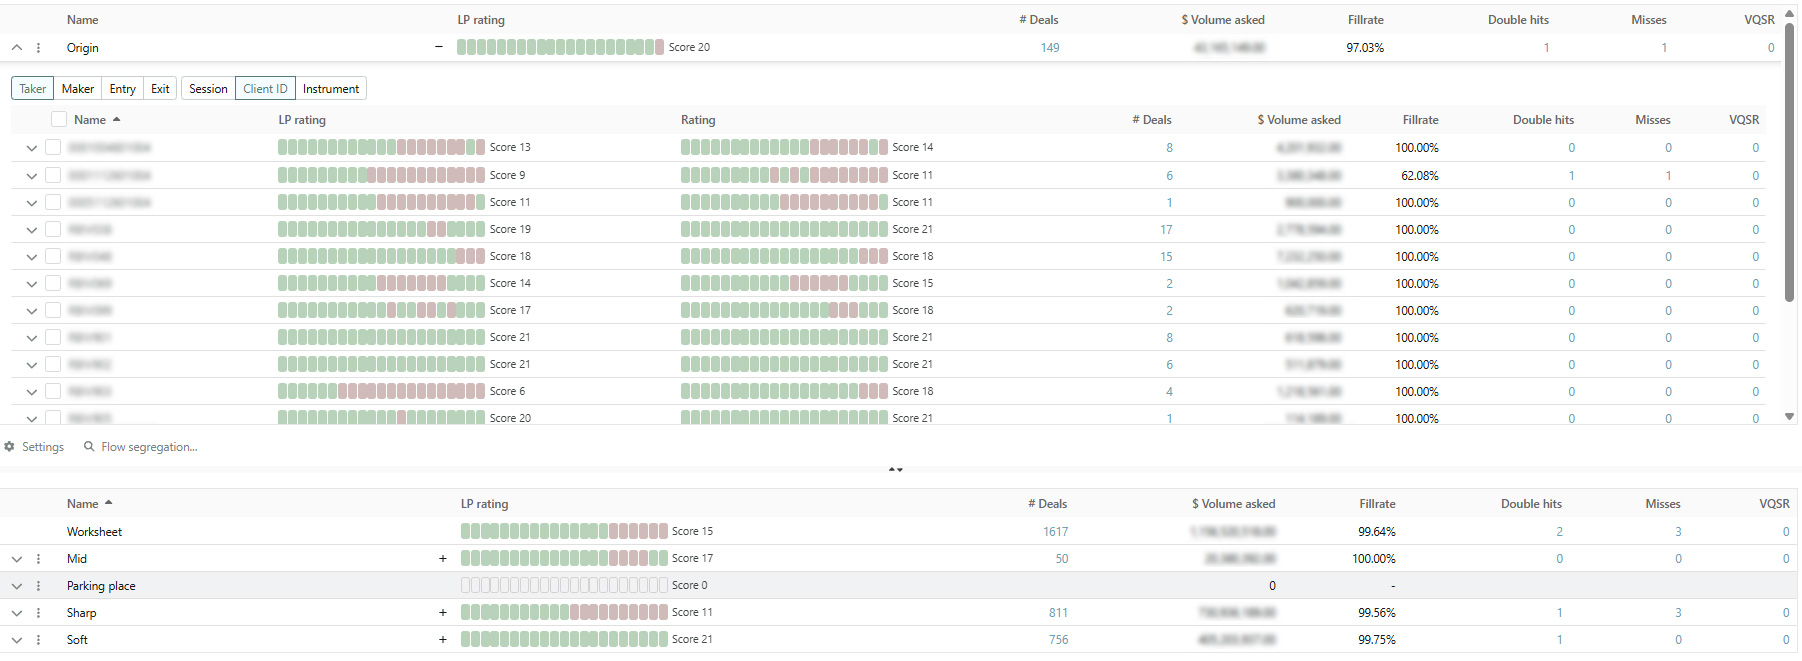Click the Flow segregation search field

click(148, 447)
